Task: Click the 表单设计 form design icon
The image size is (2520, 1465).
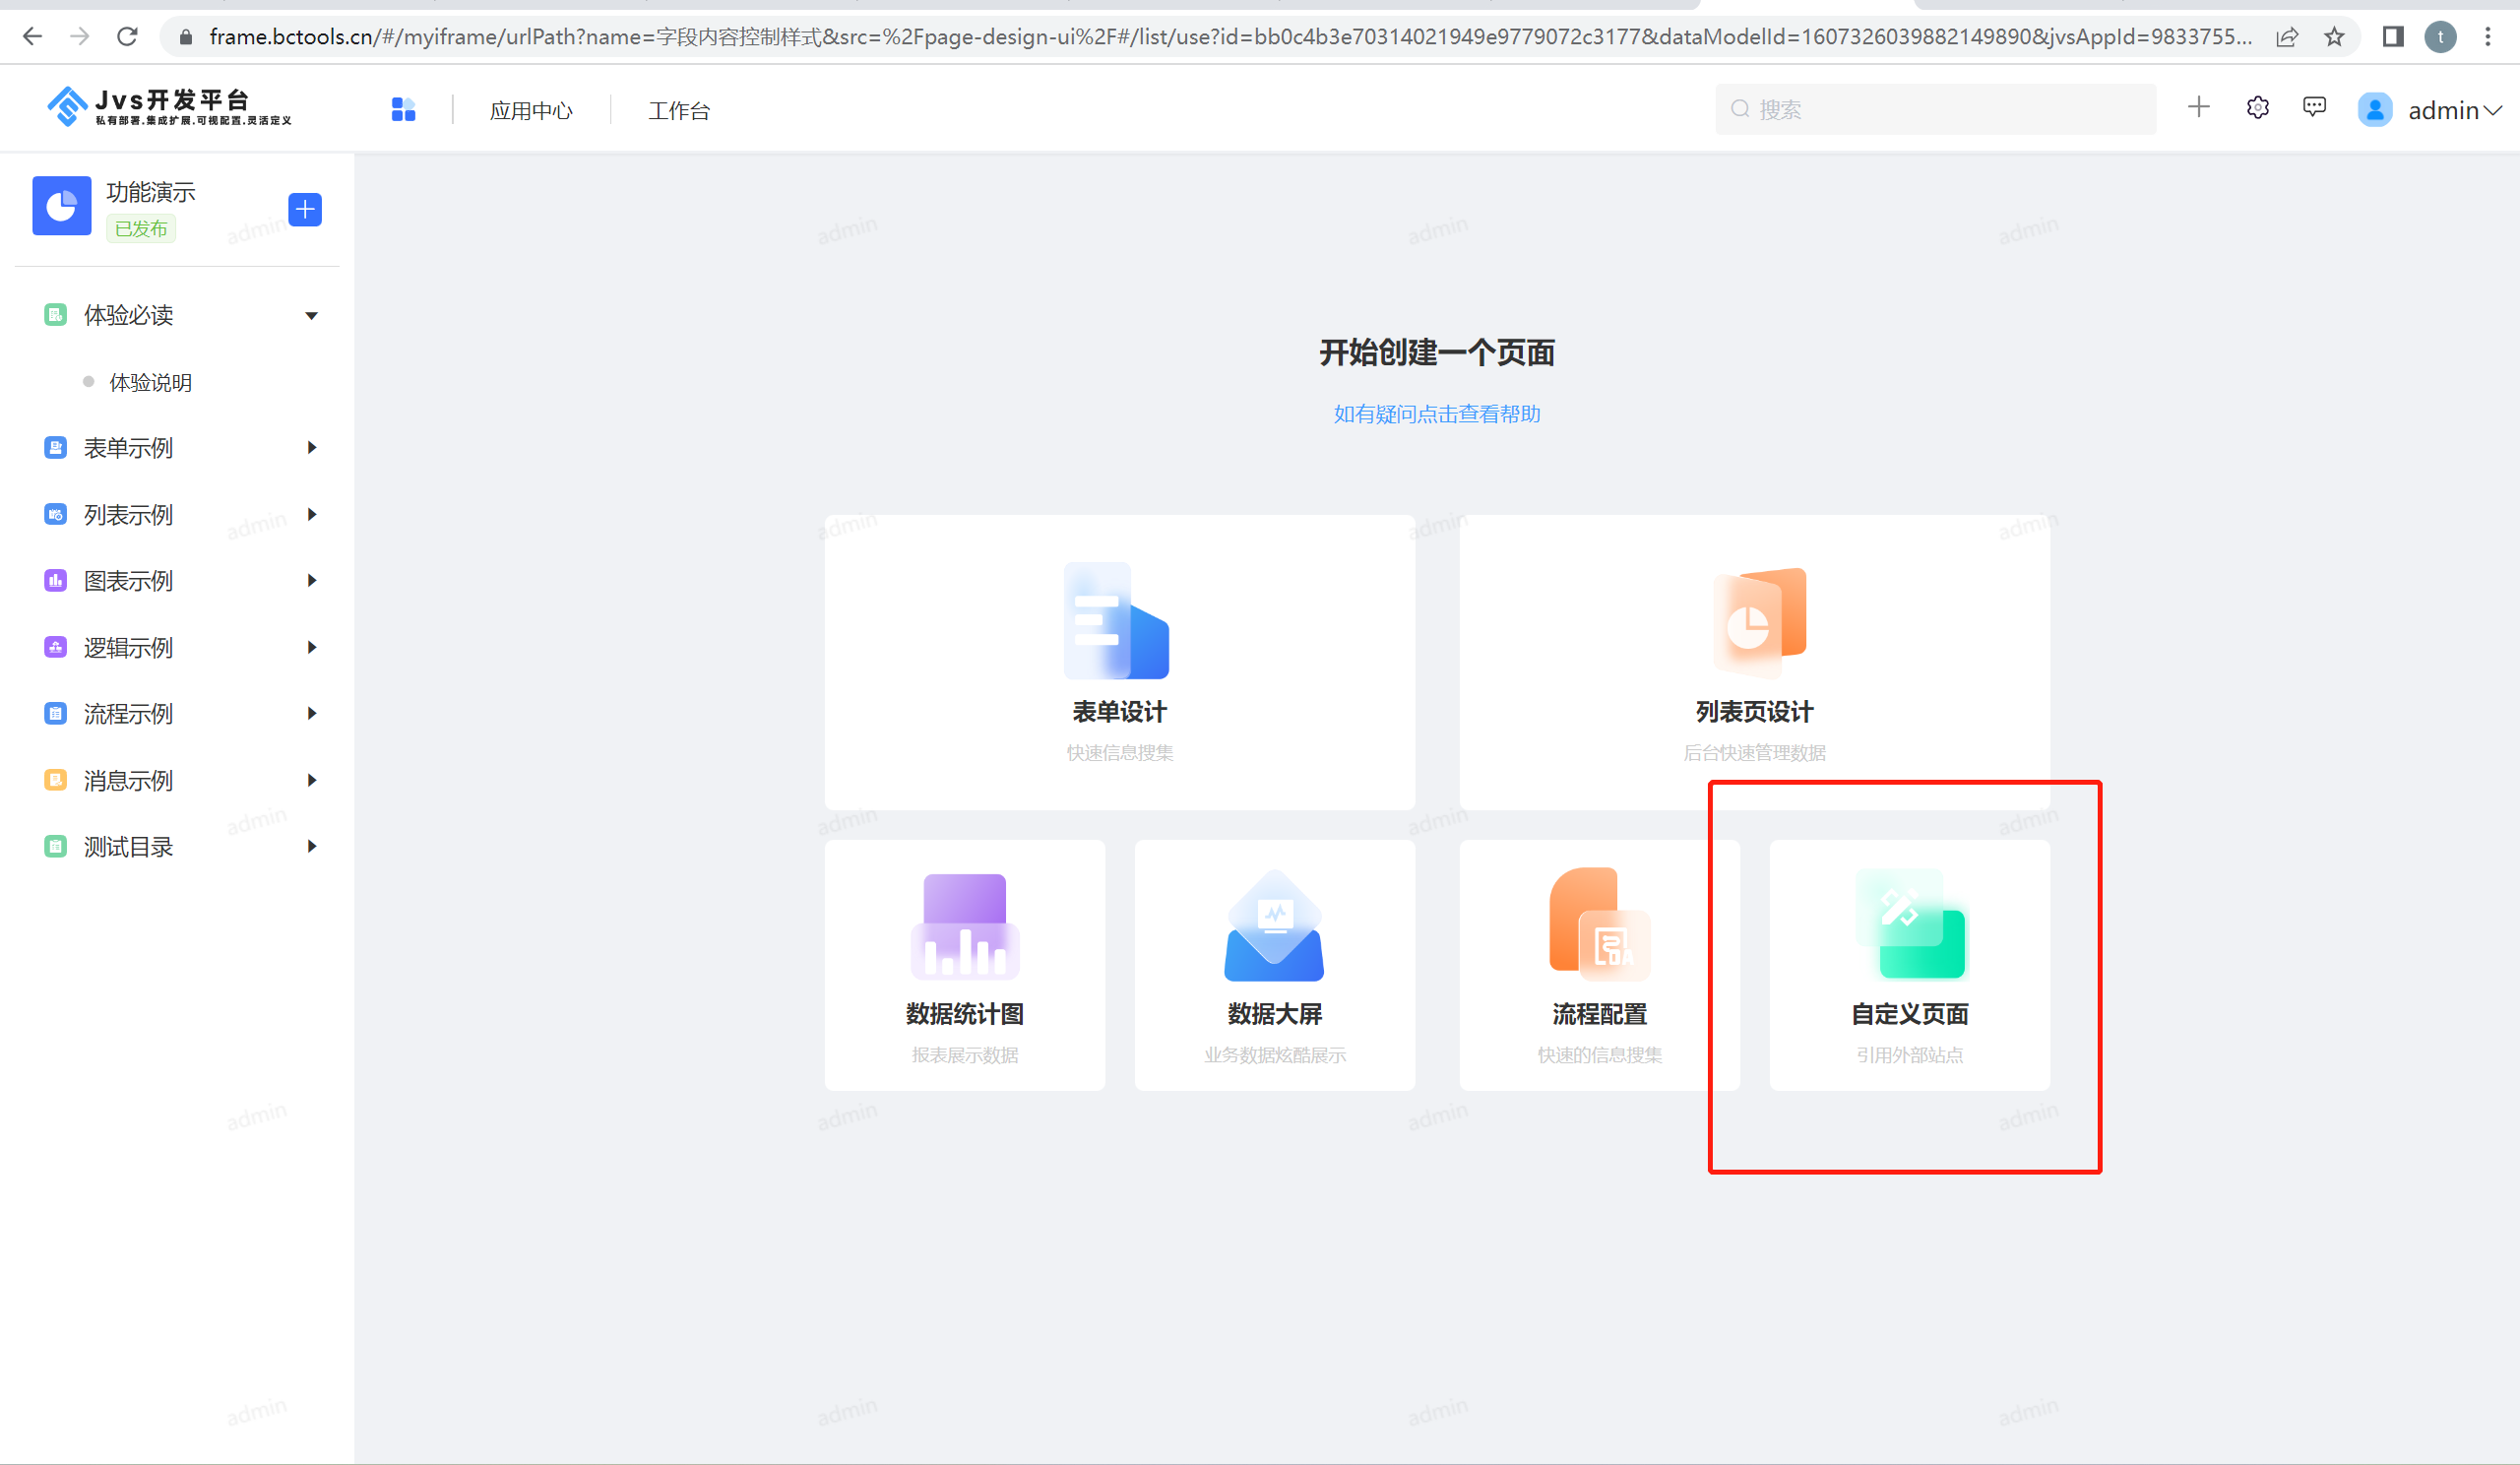Action: point(1117,621)
